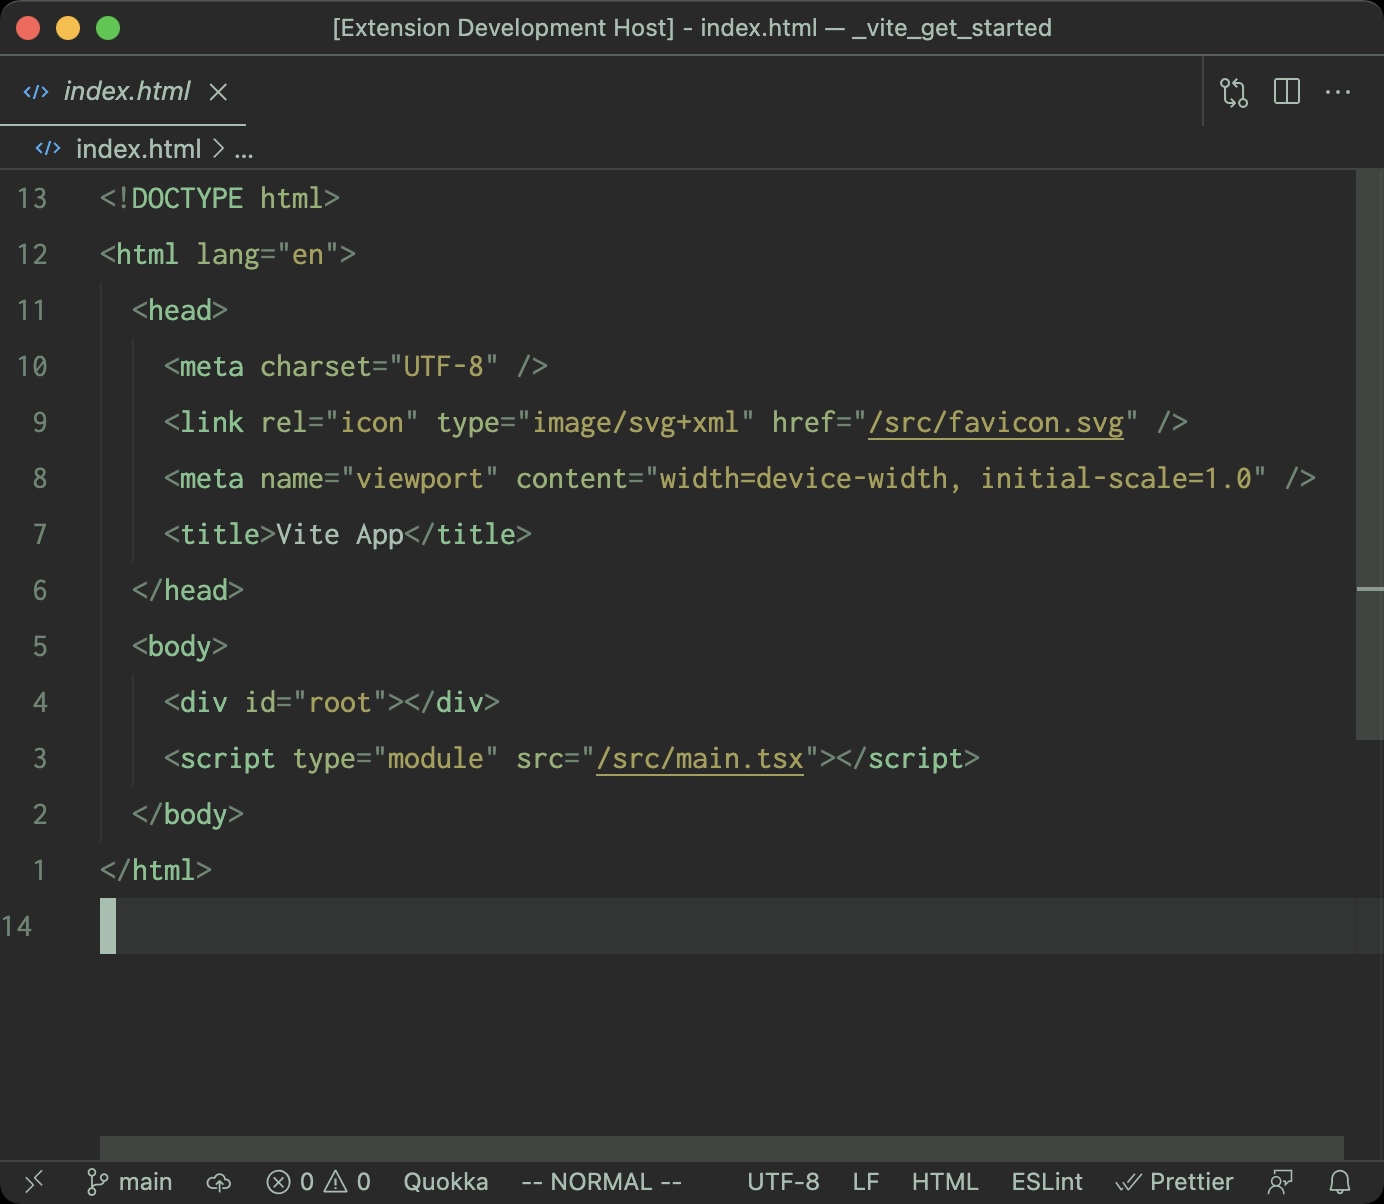Split the editor to the right
The width and height of the screenshot is (1384, 1204).
point(1287,92)
